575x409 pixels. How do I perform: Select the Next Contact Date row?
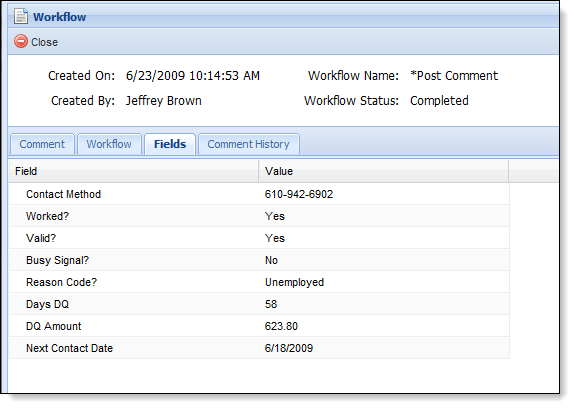coord(259,348)
